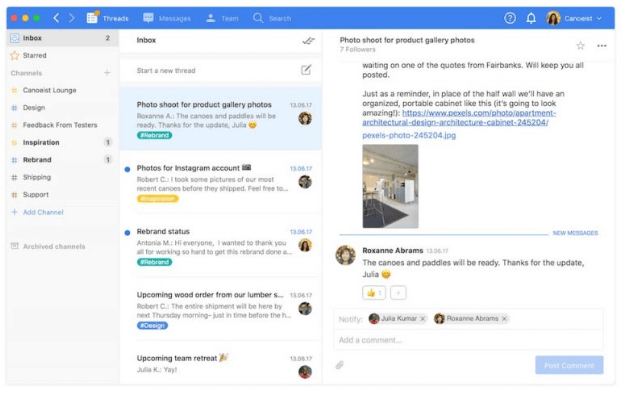Open the Canoeist account dropdown
This screenshot has width=624, height=395.
574,18
